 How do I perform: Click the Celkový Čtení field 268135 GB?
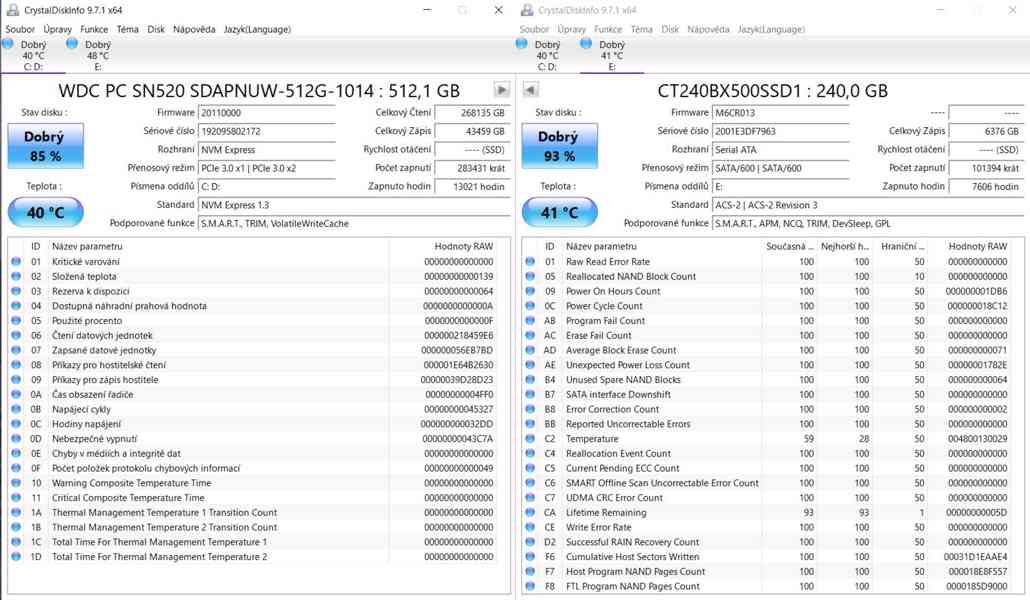(x=472, y=113)
